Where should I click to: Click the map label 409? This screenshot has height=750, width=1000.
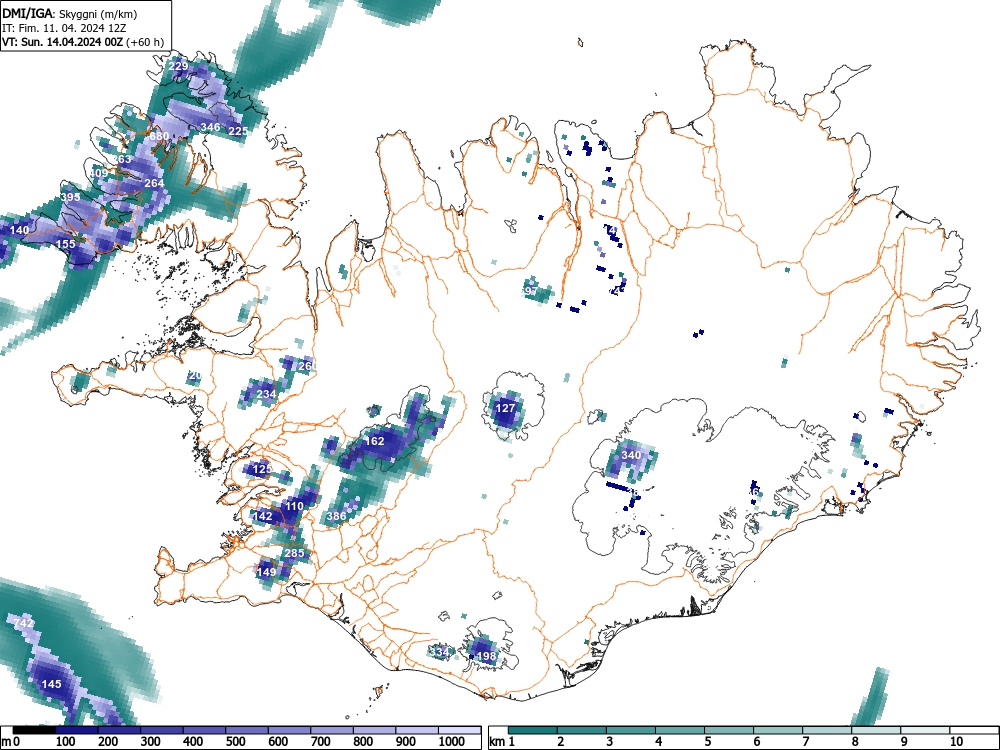click(x=99, y=173)
